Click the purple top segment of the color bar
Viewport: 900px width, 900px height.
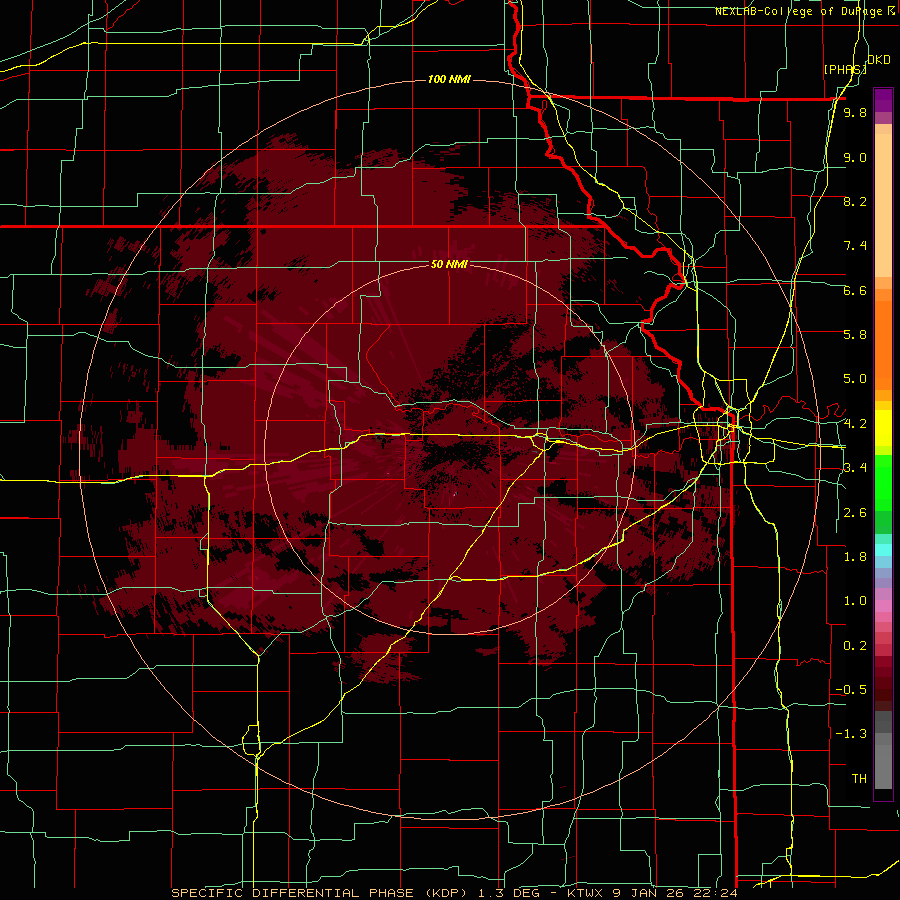coord(883,100)
